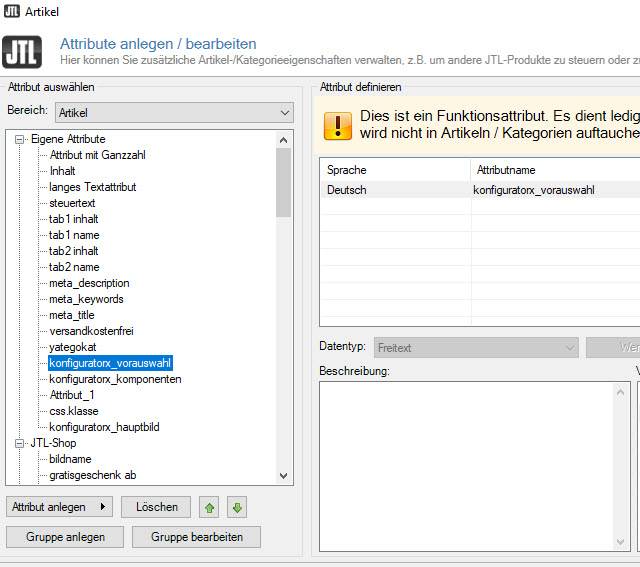Screen dimensions: 640x567
Task: Select langes Textattribut in the tree
Action: pos(93,187)
